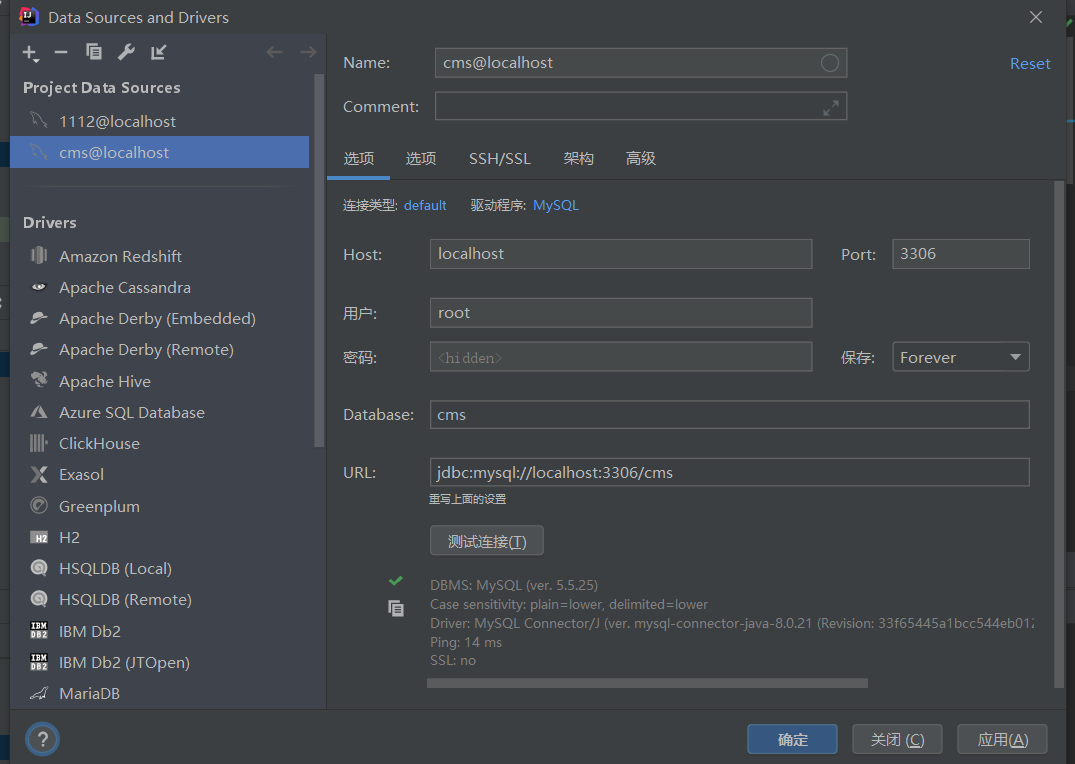Open driver settings via wrench icon
This screenshot has height=764, width=1075.
[126, 52]
